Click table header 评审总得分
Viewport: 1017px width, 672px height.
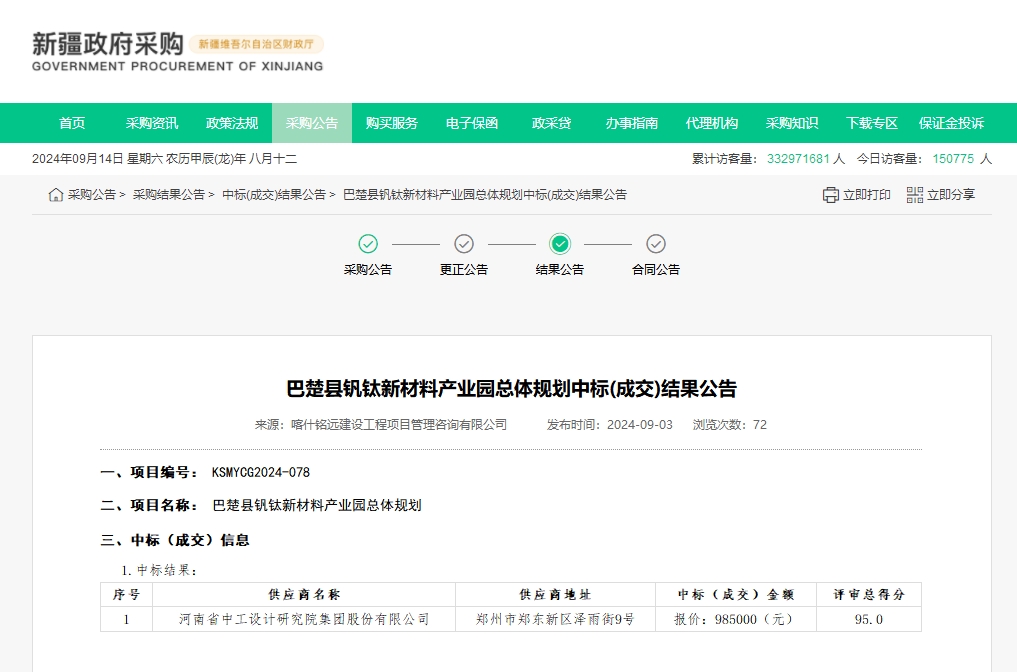[x=869, y=595]
